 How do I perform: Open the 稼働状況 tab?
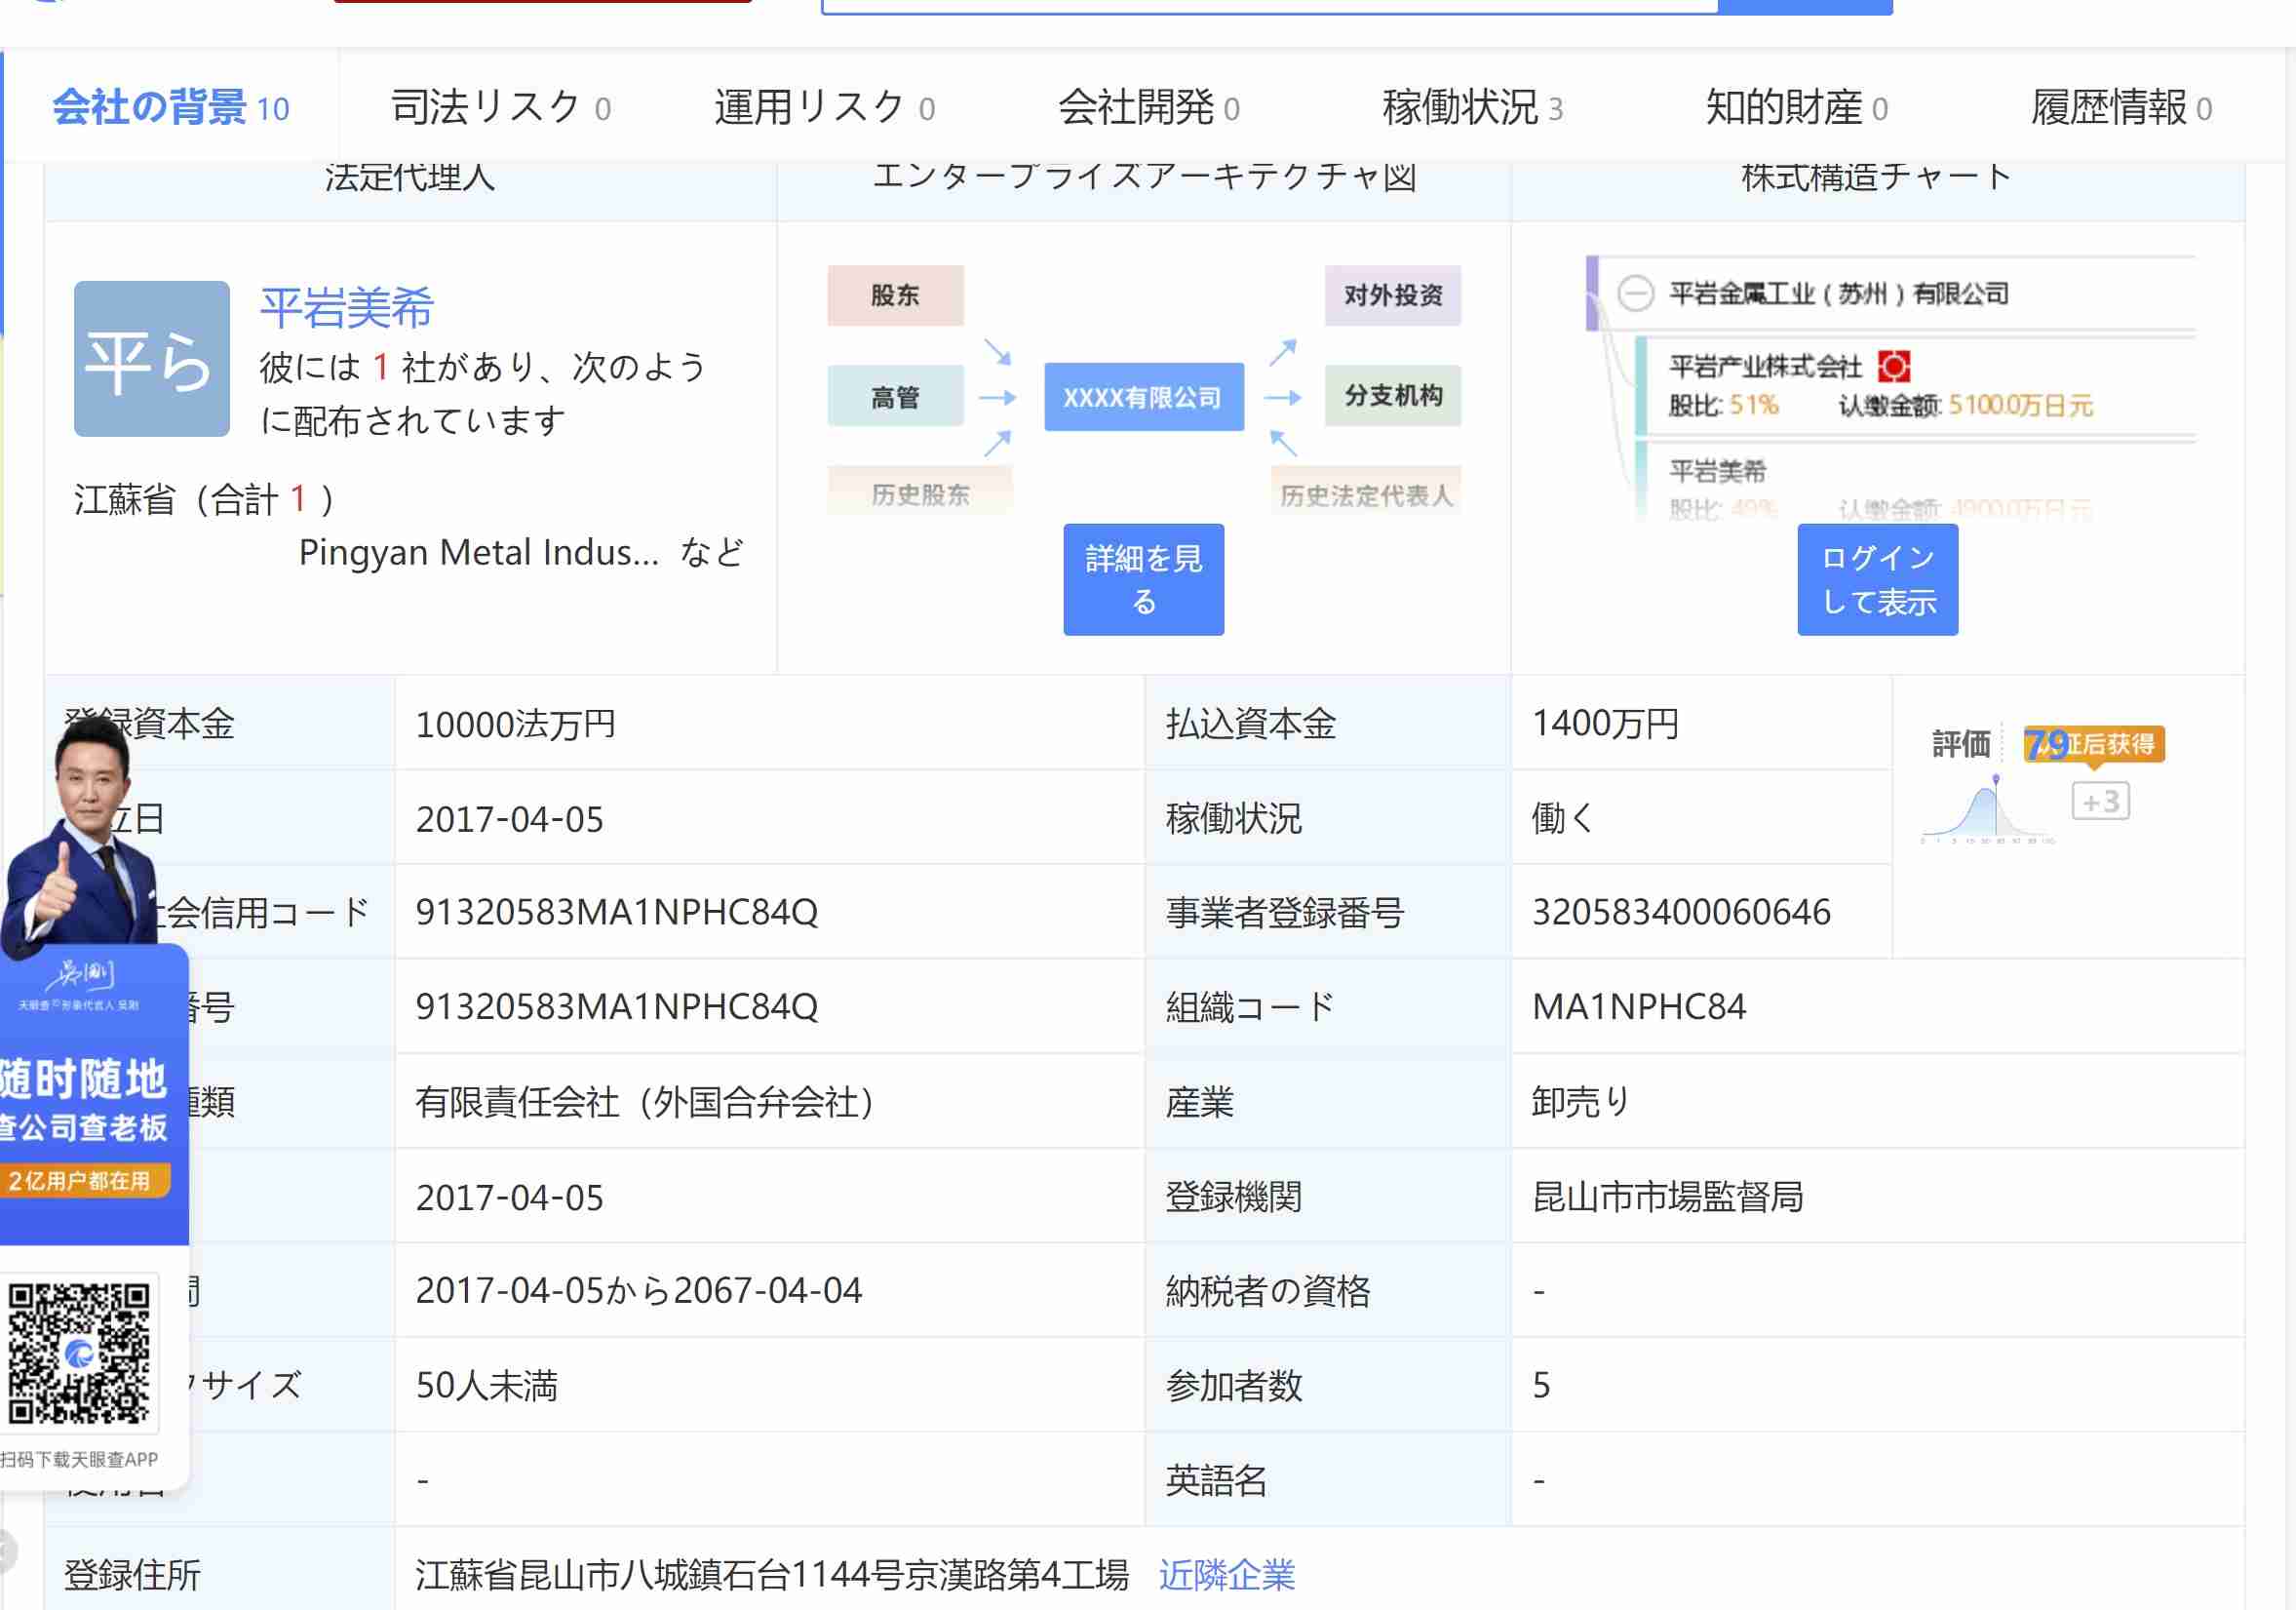pyautogui.click(x=1472, y=107)
